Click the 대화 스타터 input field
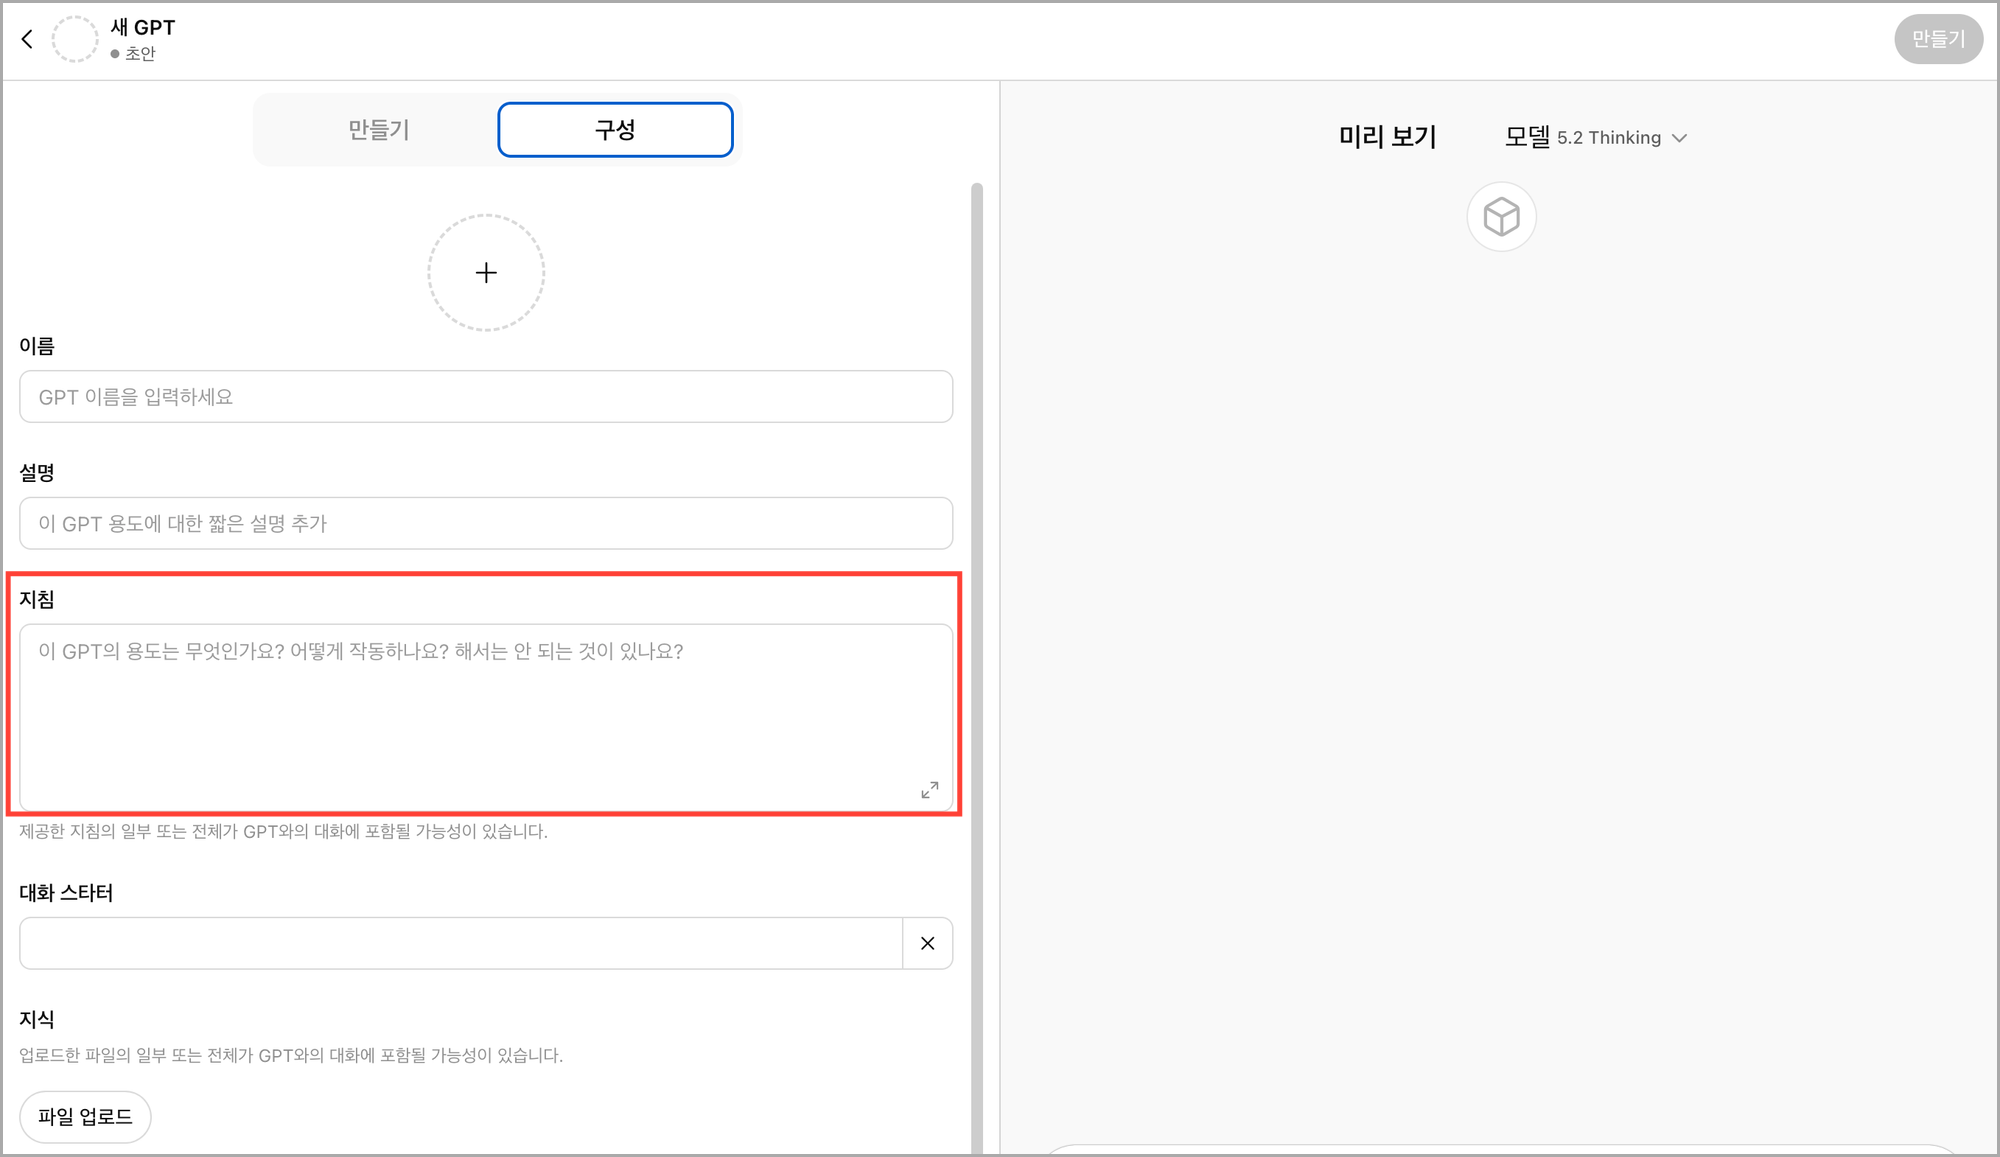 point(460,943)
